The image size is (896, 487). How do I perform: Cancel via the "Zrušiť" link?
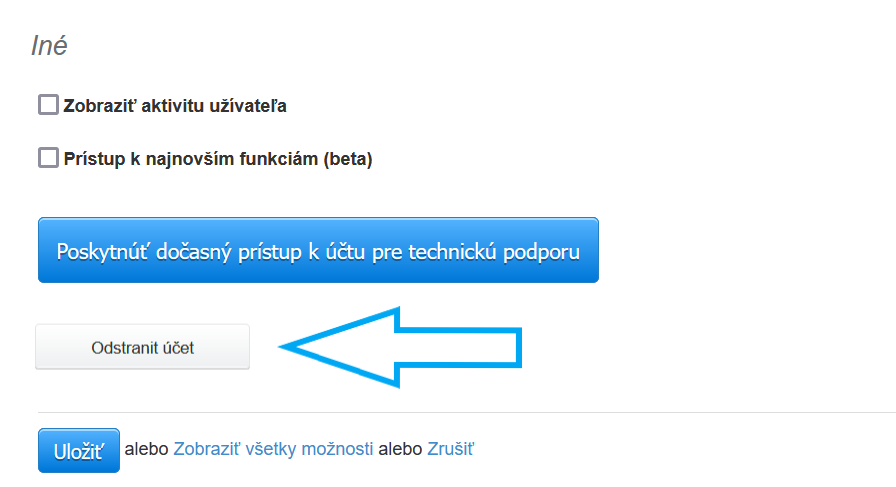point(450,449)
